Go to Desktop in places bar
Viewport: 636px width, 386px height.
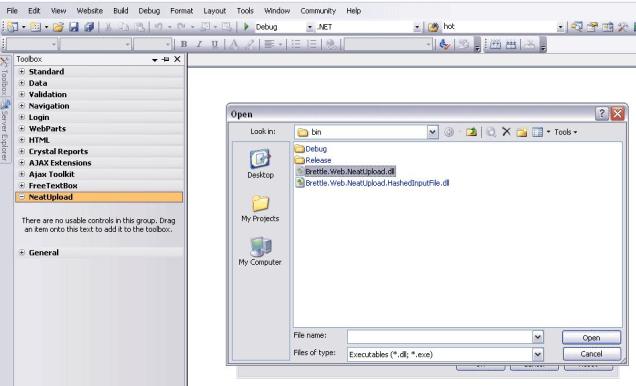(260, 164)
